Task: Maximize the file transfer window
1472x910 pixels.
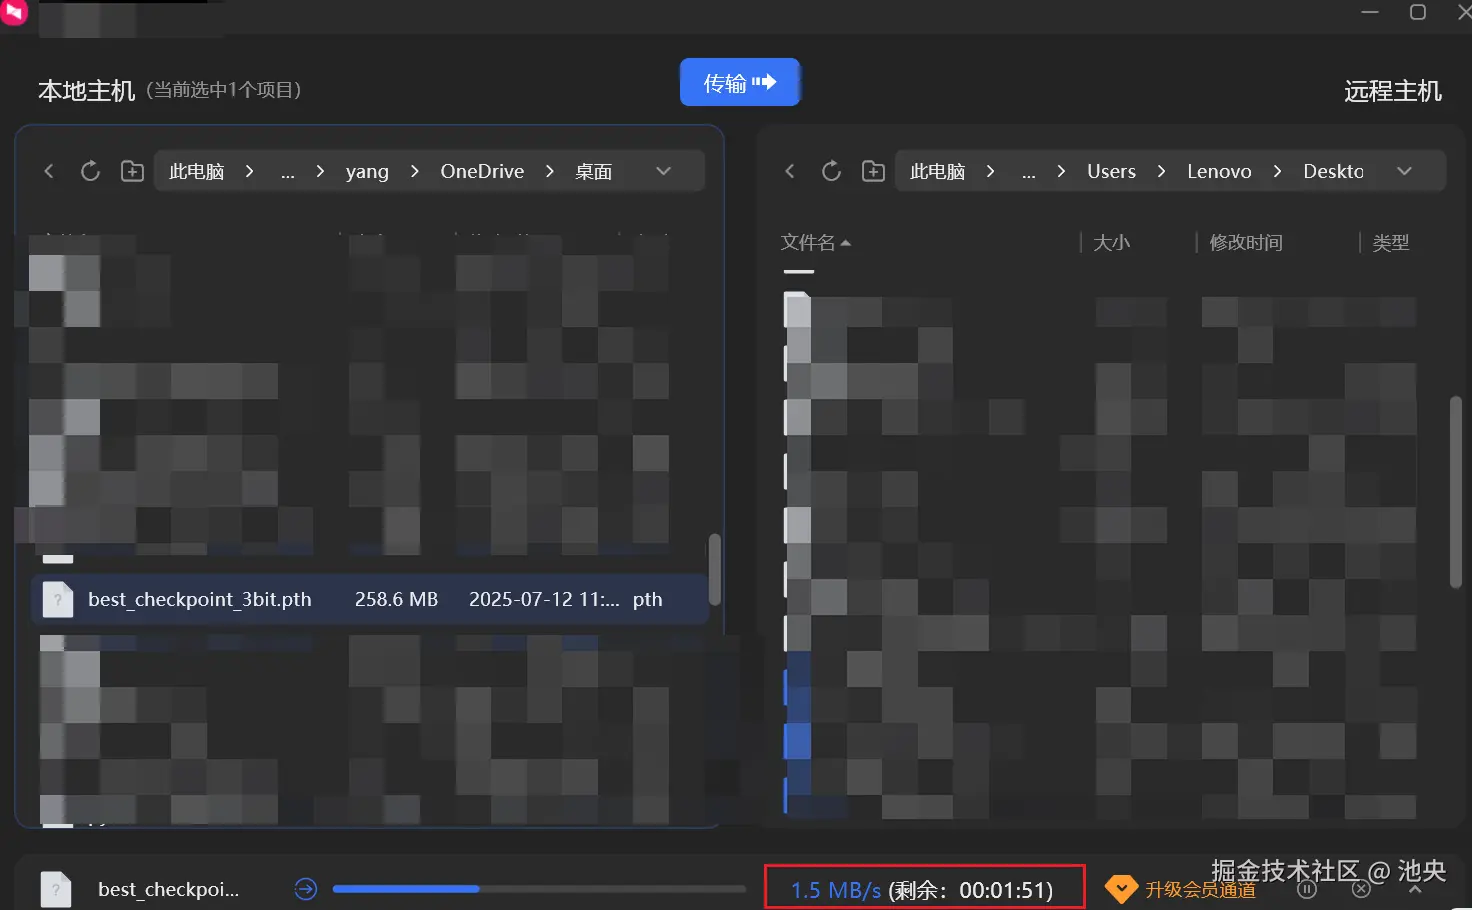Action: point(1418,12)
